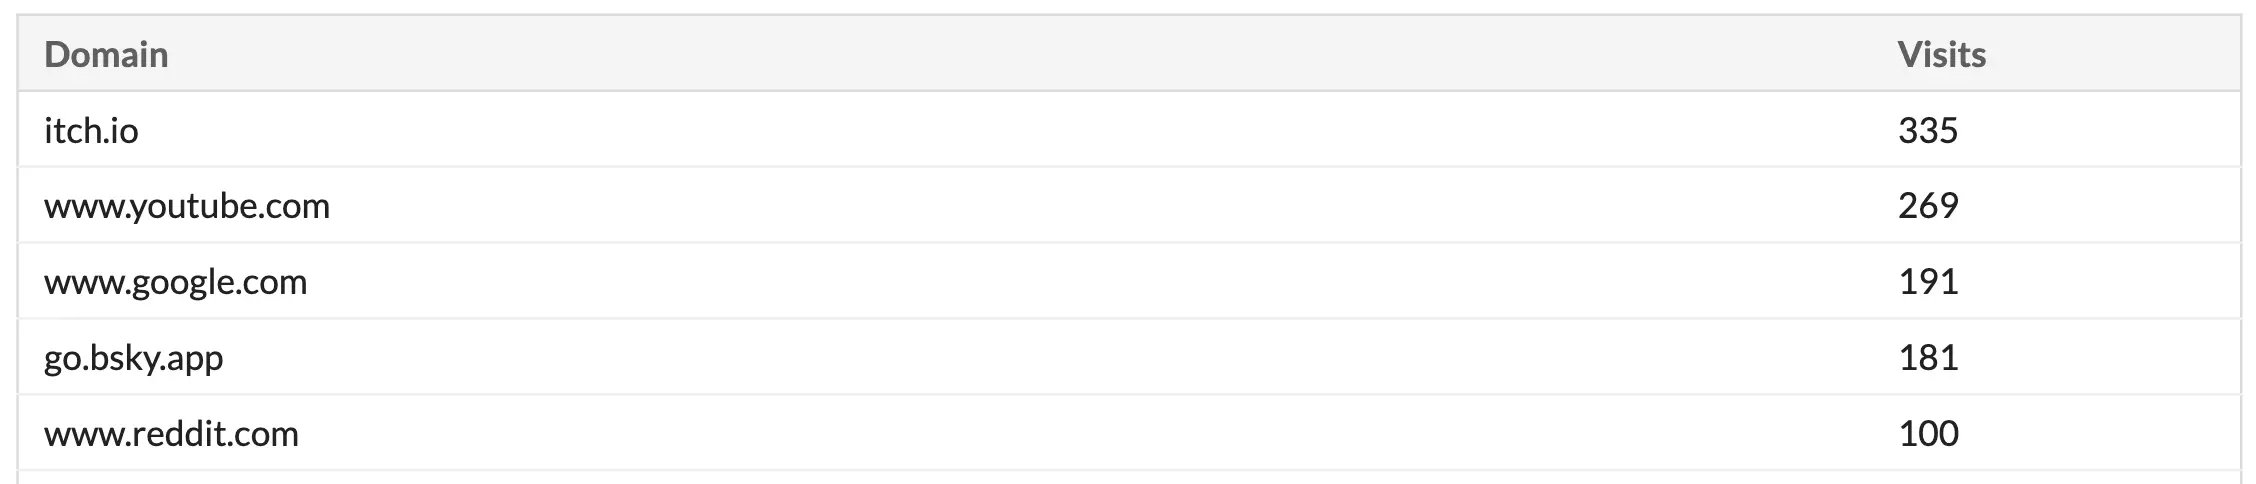2256x484 pixels.
Task: Select the whole itch.io table row
Action: pyautogui.click(x=1000, y=130)
